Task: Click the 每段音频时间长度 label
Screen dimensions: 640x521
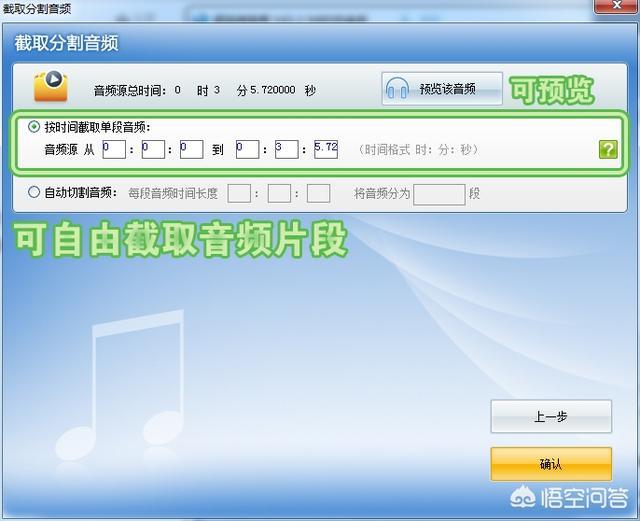Action: (173, 193)
